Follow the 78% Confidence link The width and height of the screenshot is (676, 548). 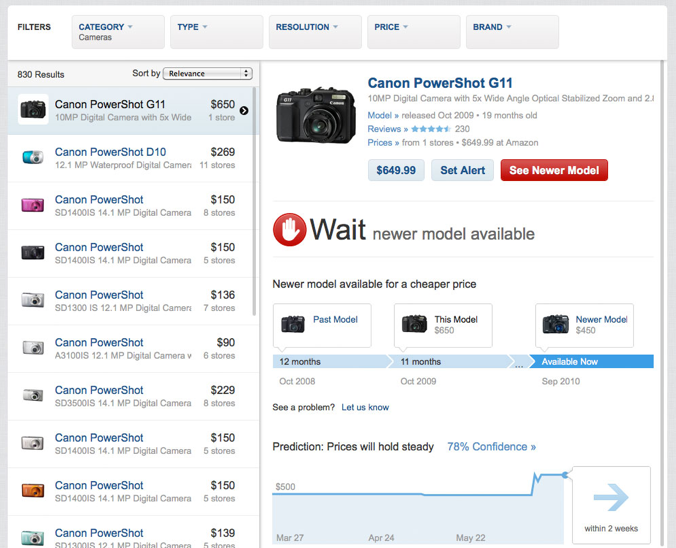(491, 447)
